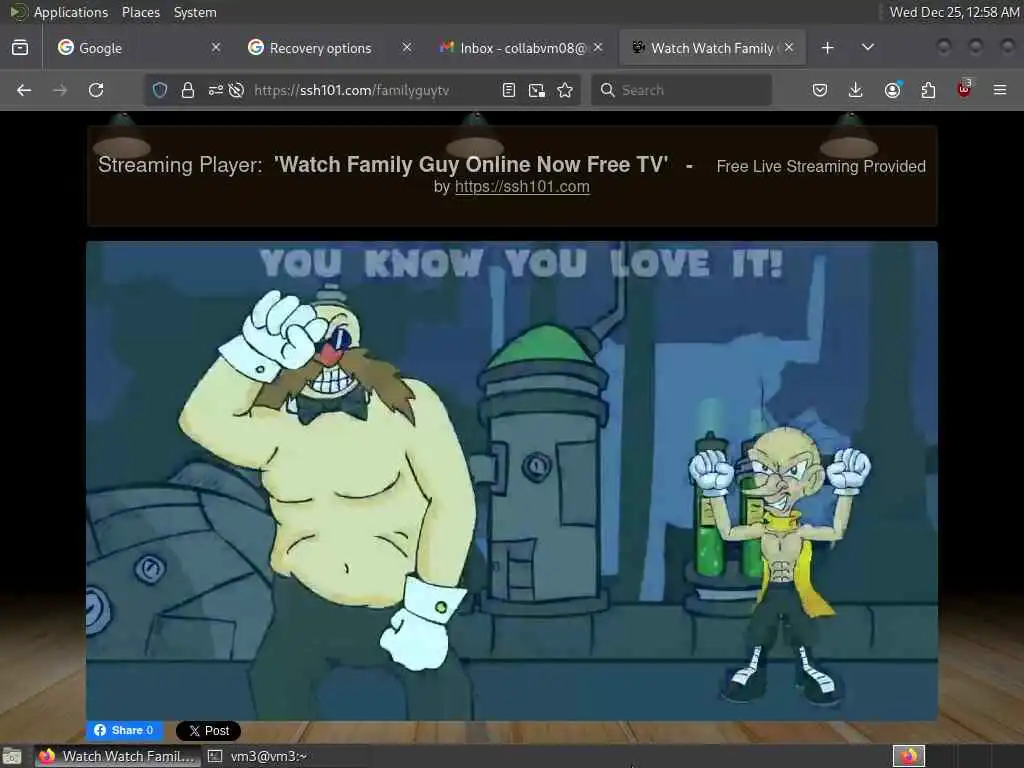The width and height of the screenshot is (1024, 768).
Task: Click the Facebook Share button
Action: [124, 730]
